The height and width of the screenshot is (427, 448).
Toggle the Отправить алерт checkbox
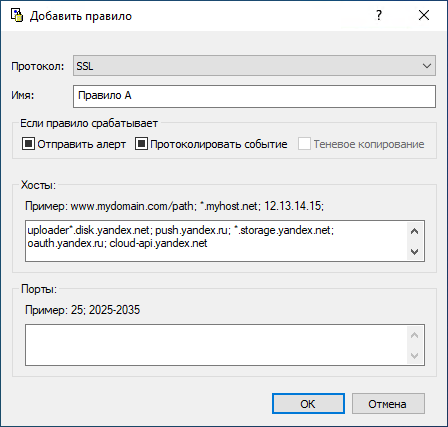point(28,144)
